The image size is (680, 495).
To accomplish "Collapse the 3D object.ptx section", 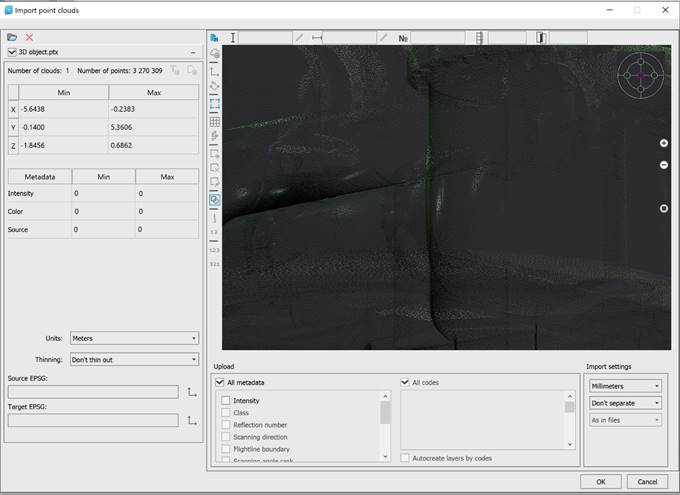I will [193, 52].
